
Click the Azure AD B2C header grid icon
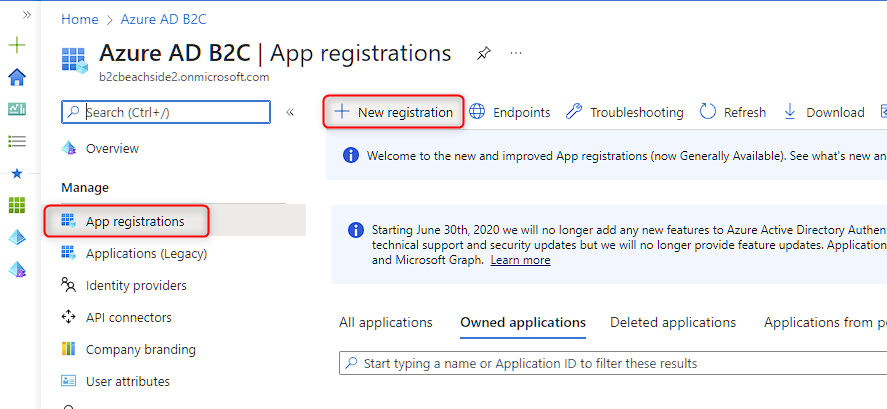[75, 61]
